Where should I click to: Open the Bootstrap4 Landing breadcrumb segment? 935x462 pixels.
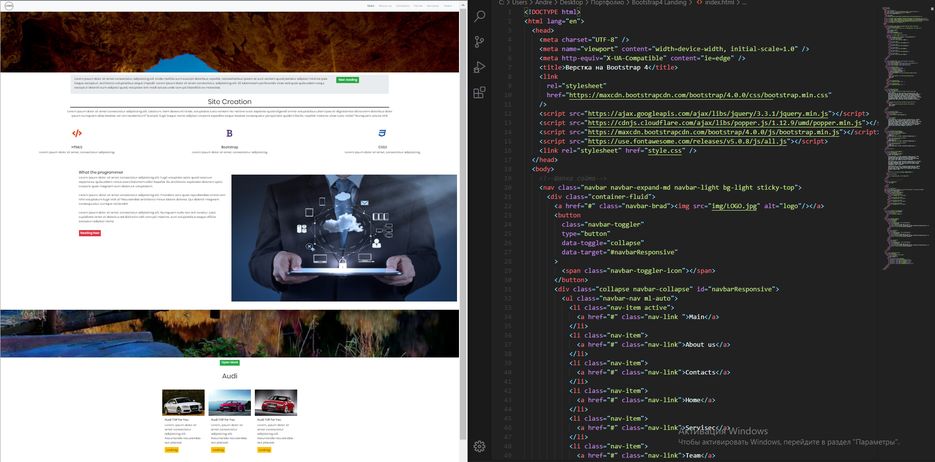click(660, 3)
